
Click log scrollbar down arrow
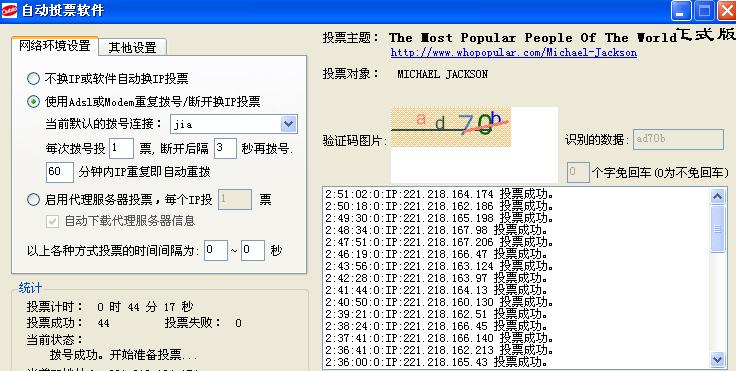(x=718, y=360)
